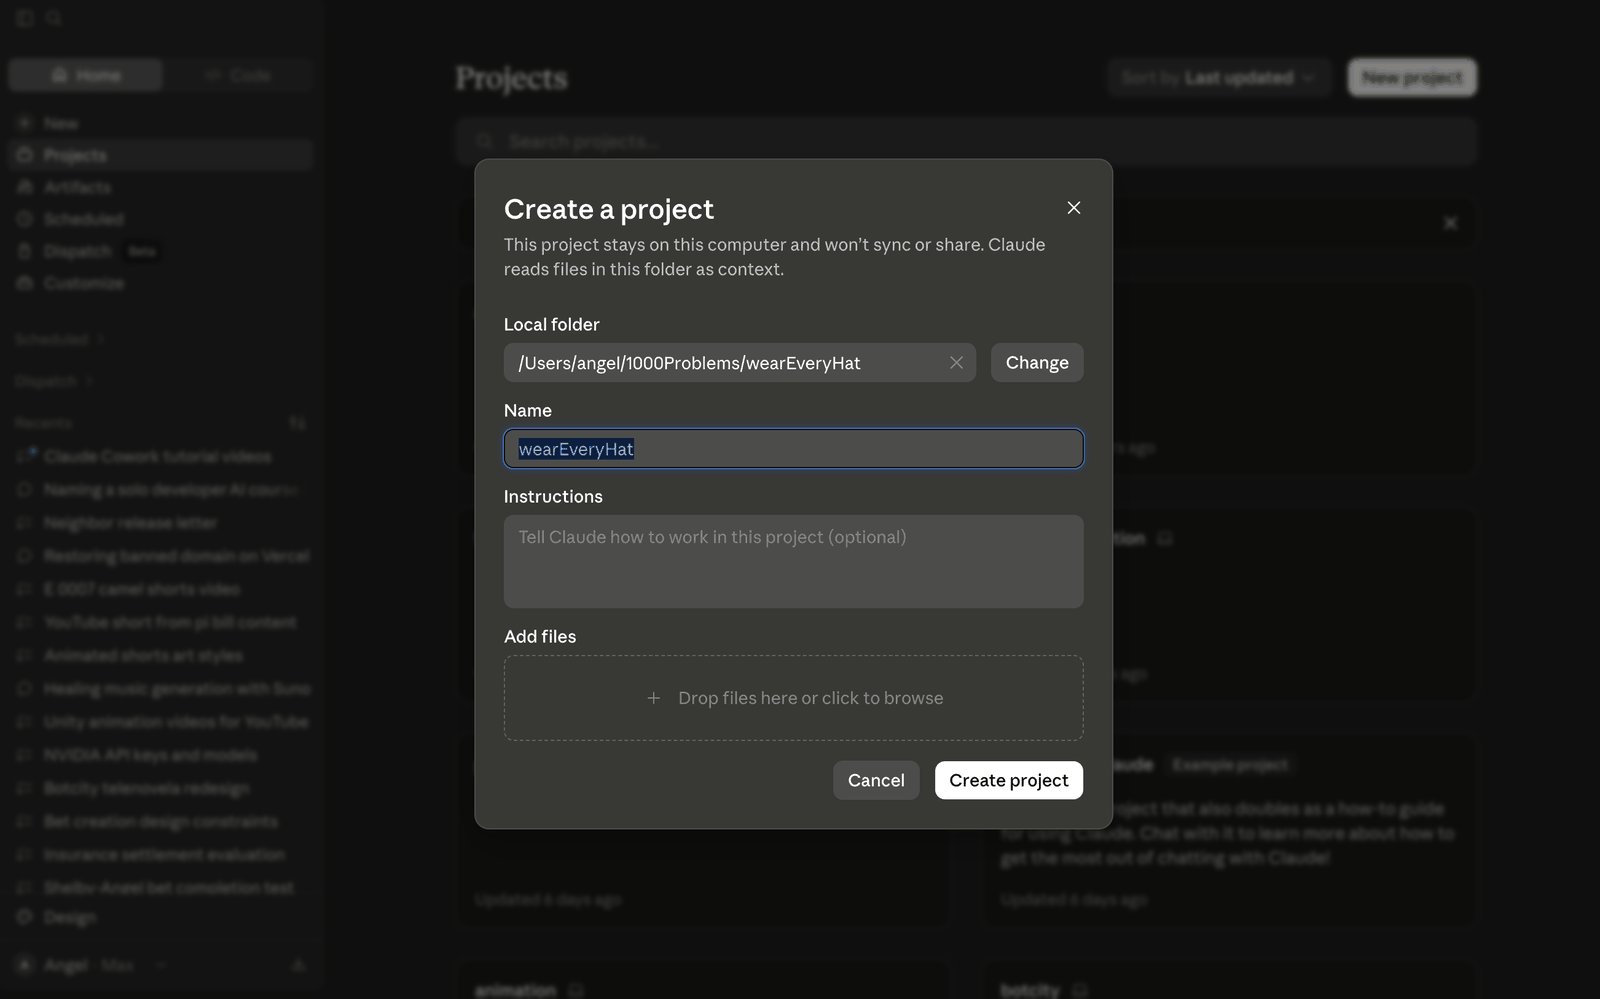Expand the Scheduled section chevron

[100, 340]
